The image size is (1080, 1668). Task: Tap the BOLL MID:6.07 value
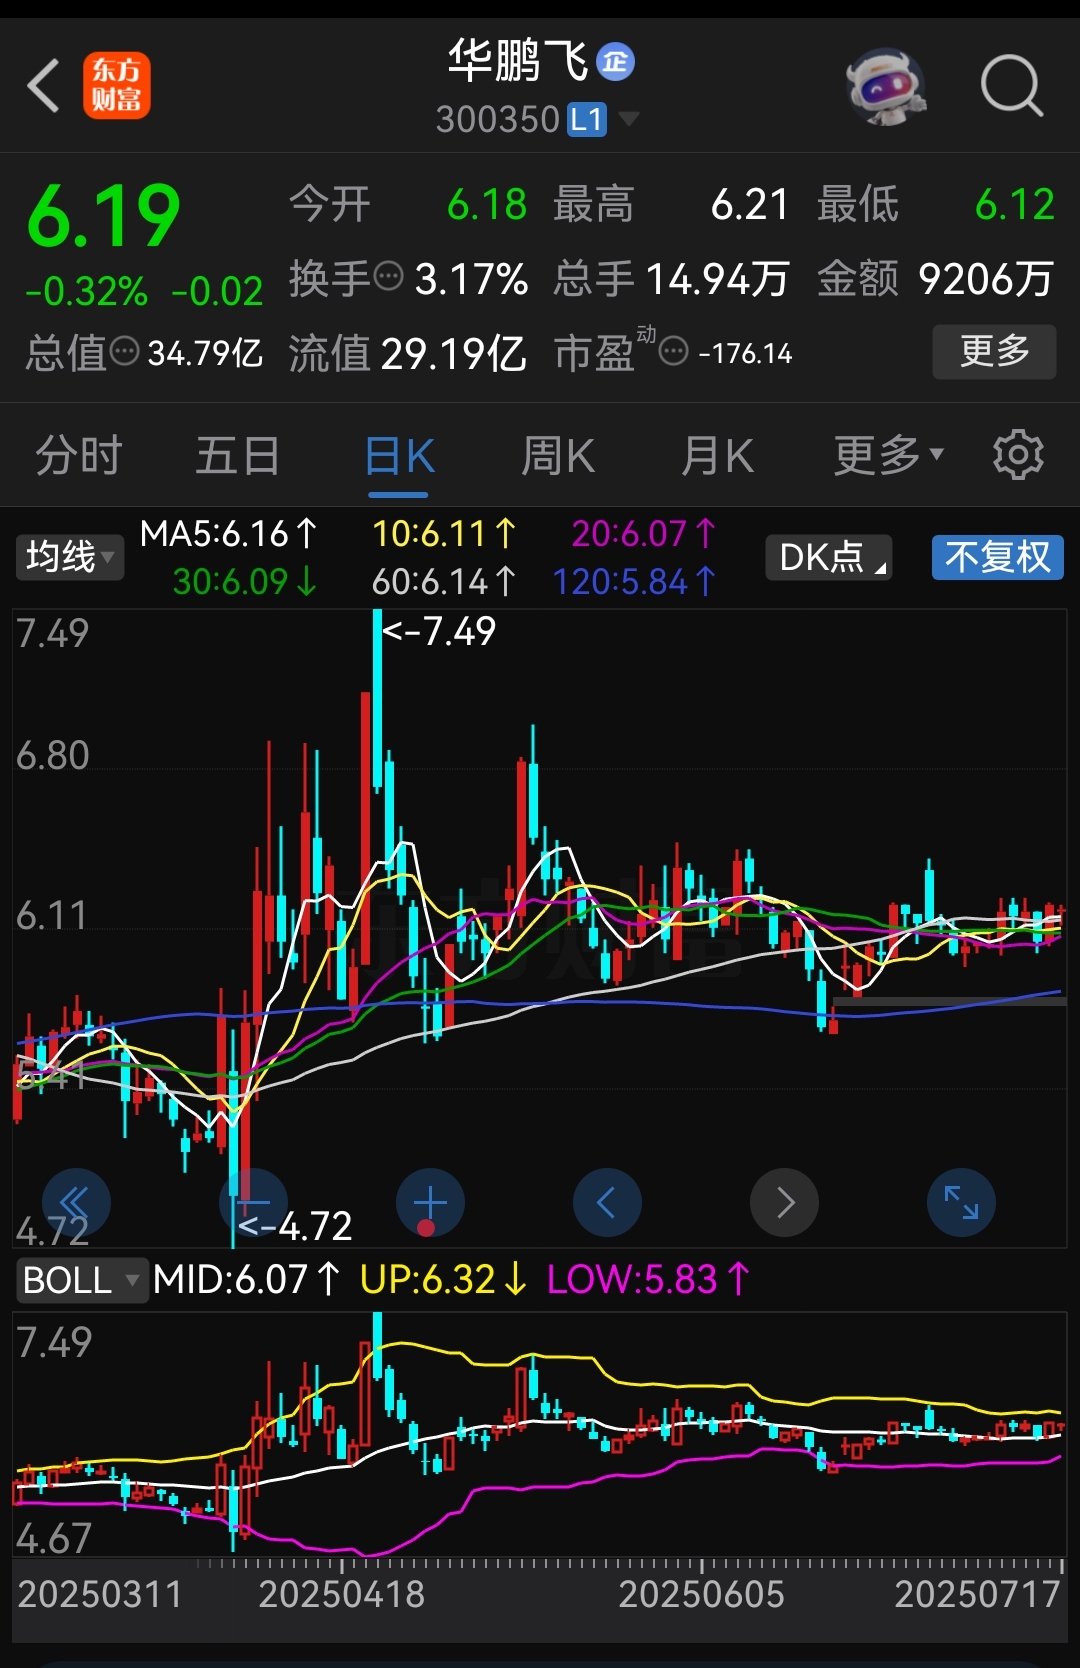[x=246, y=1279]
